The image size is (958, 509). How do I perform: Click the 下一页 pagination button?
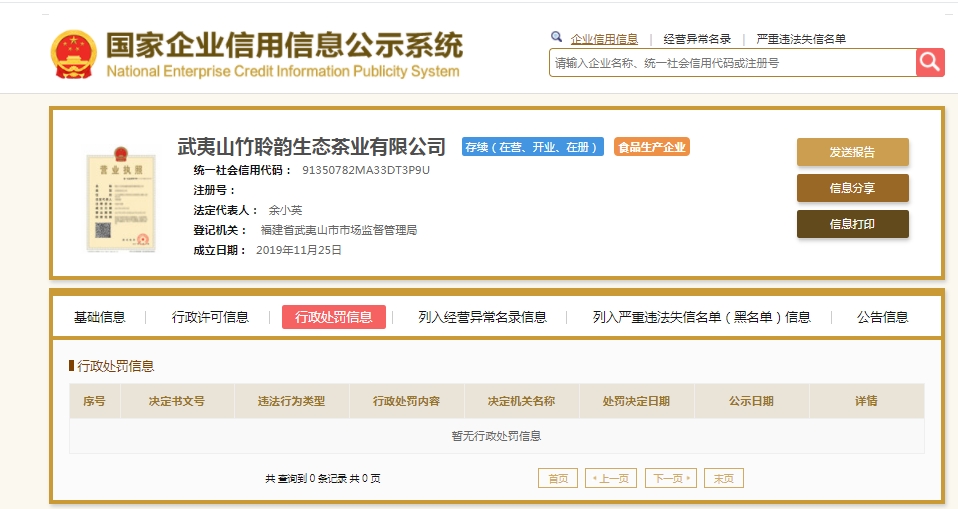pos(671,478)
